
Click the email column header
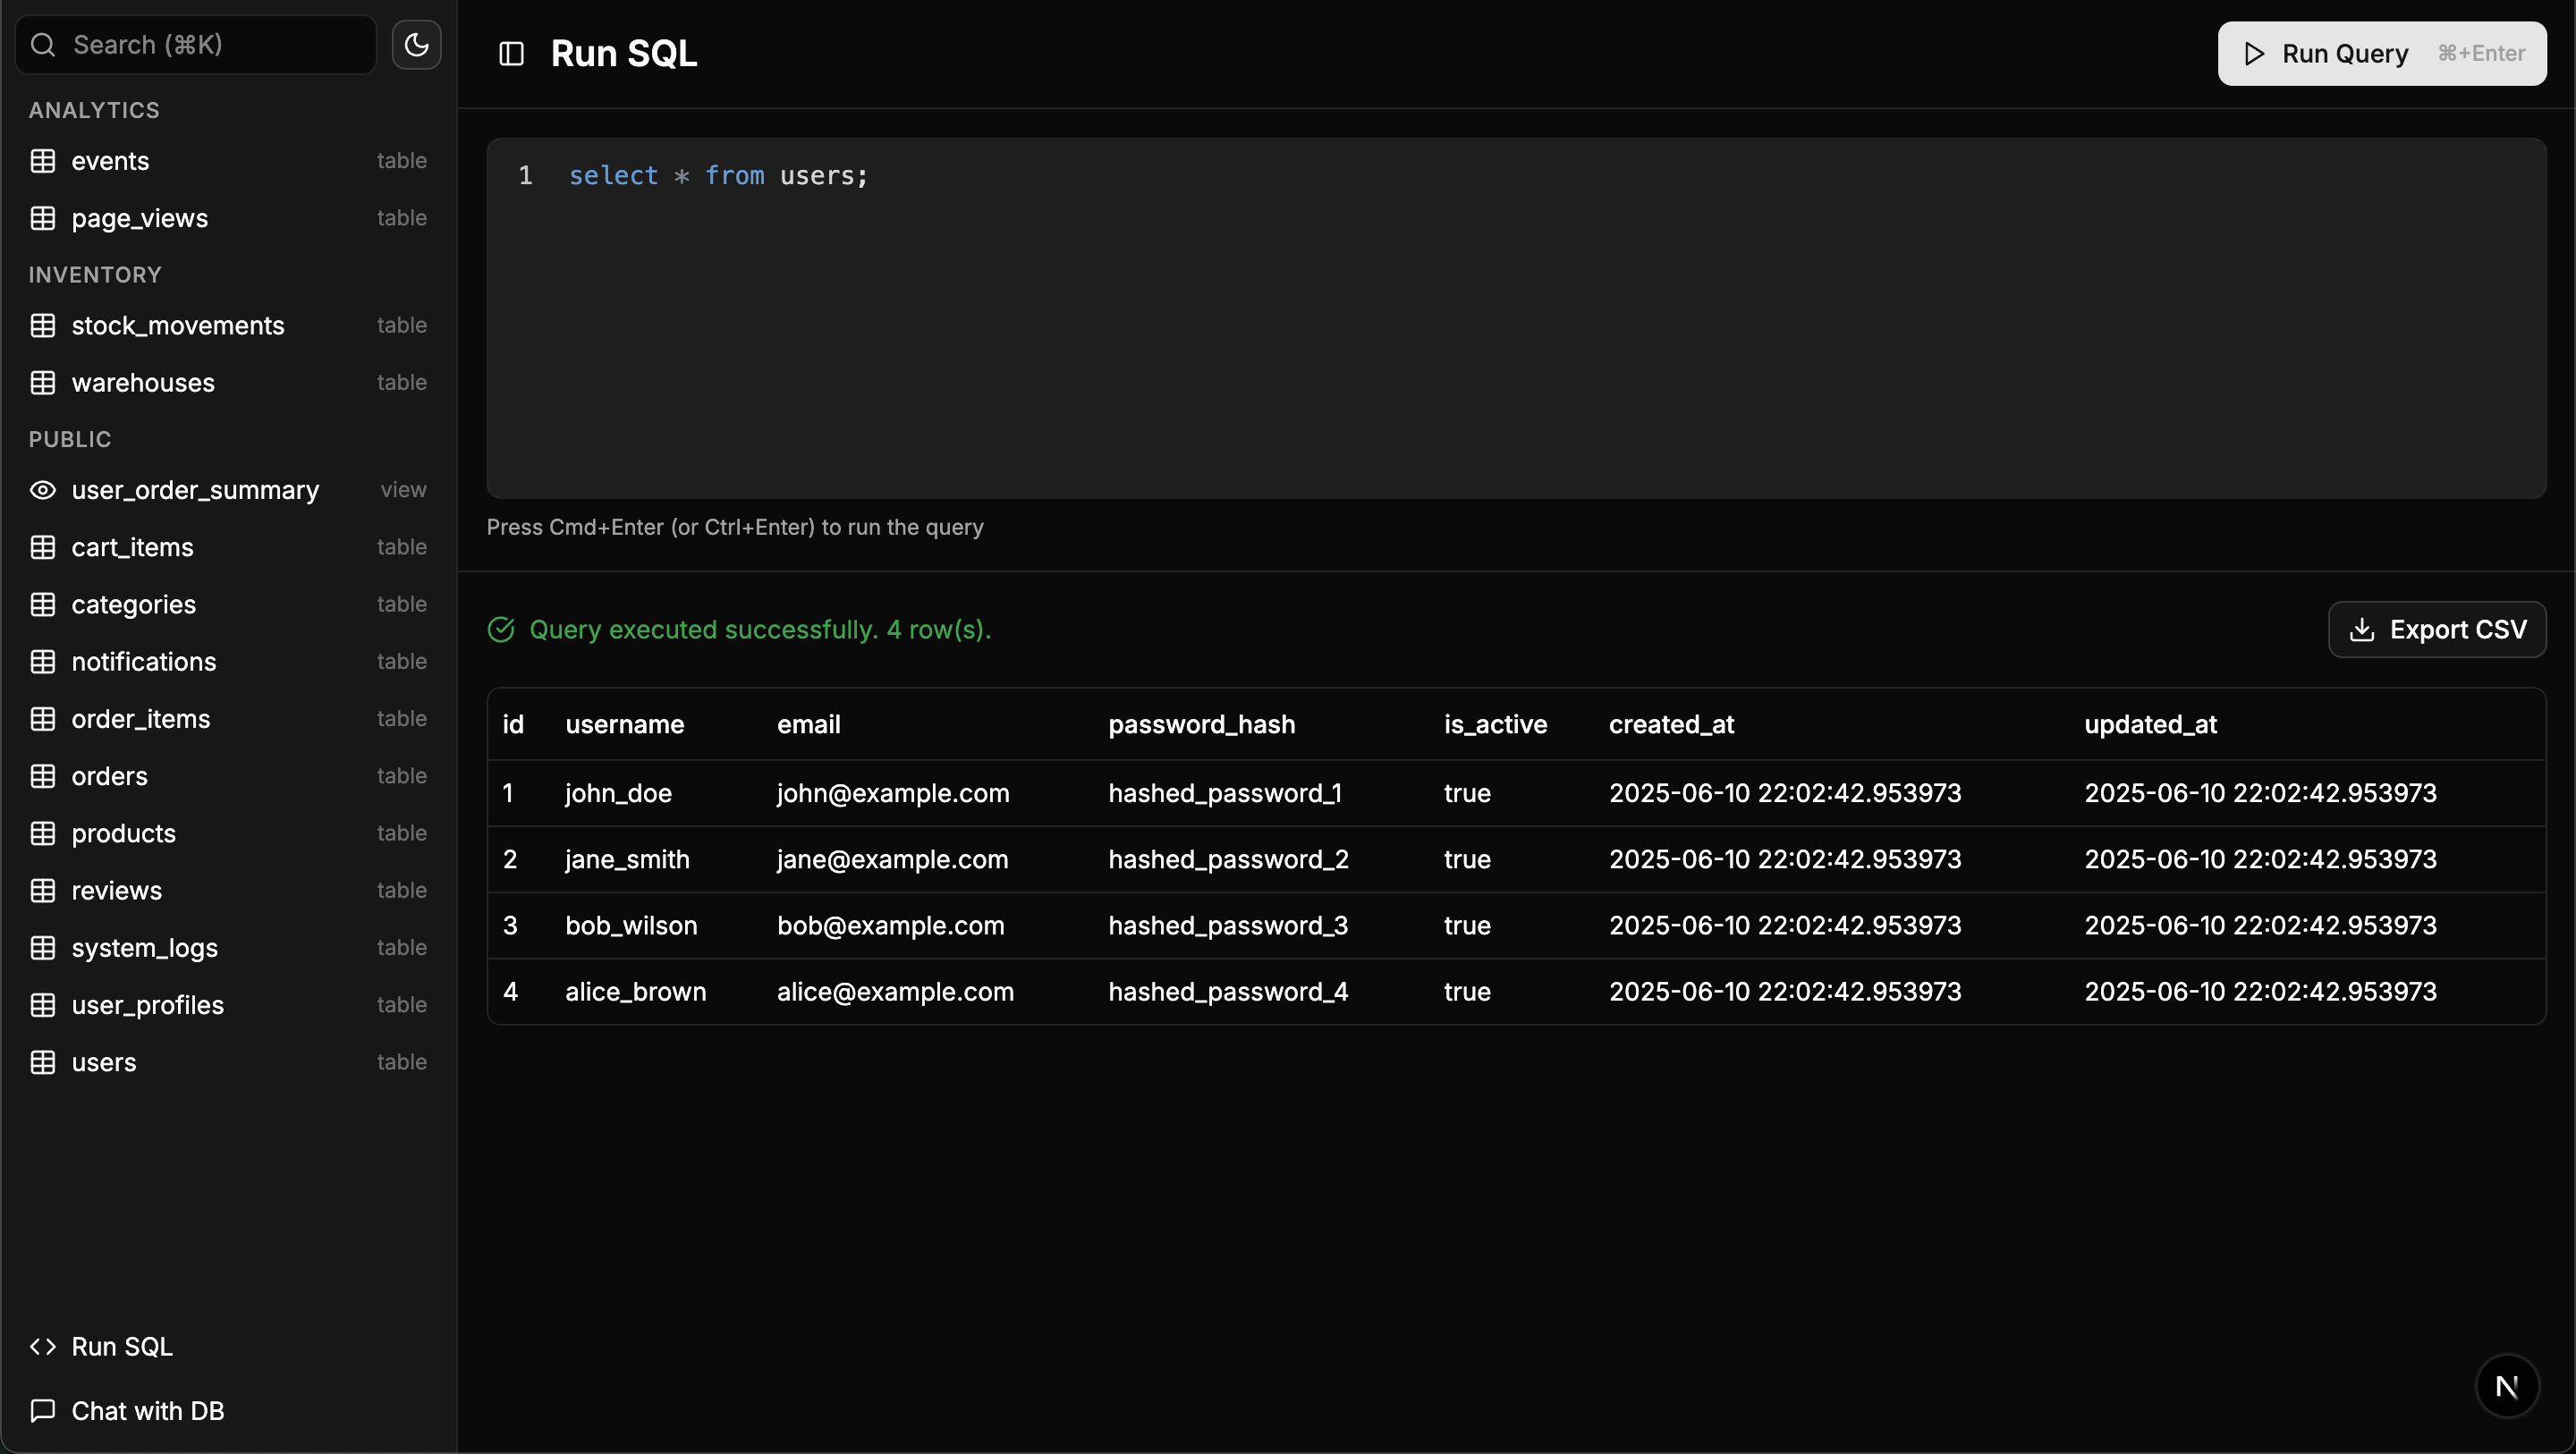[x=809, y=725]
